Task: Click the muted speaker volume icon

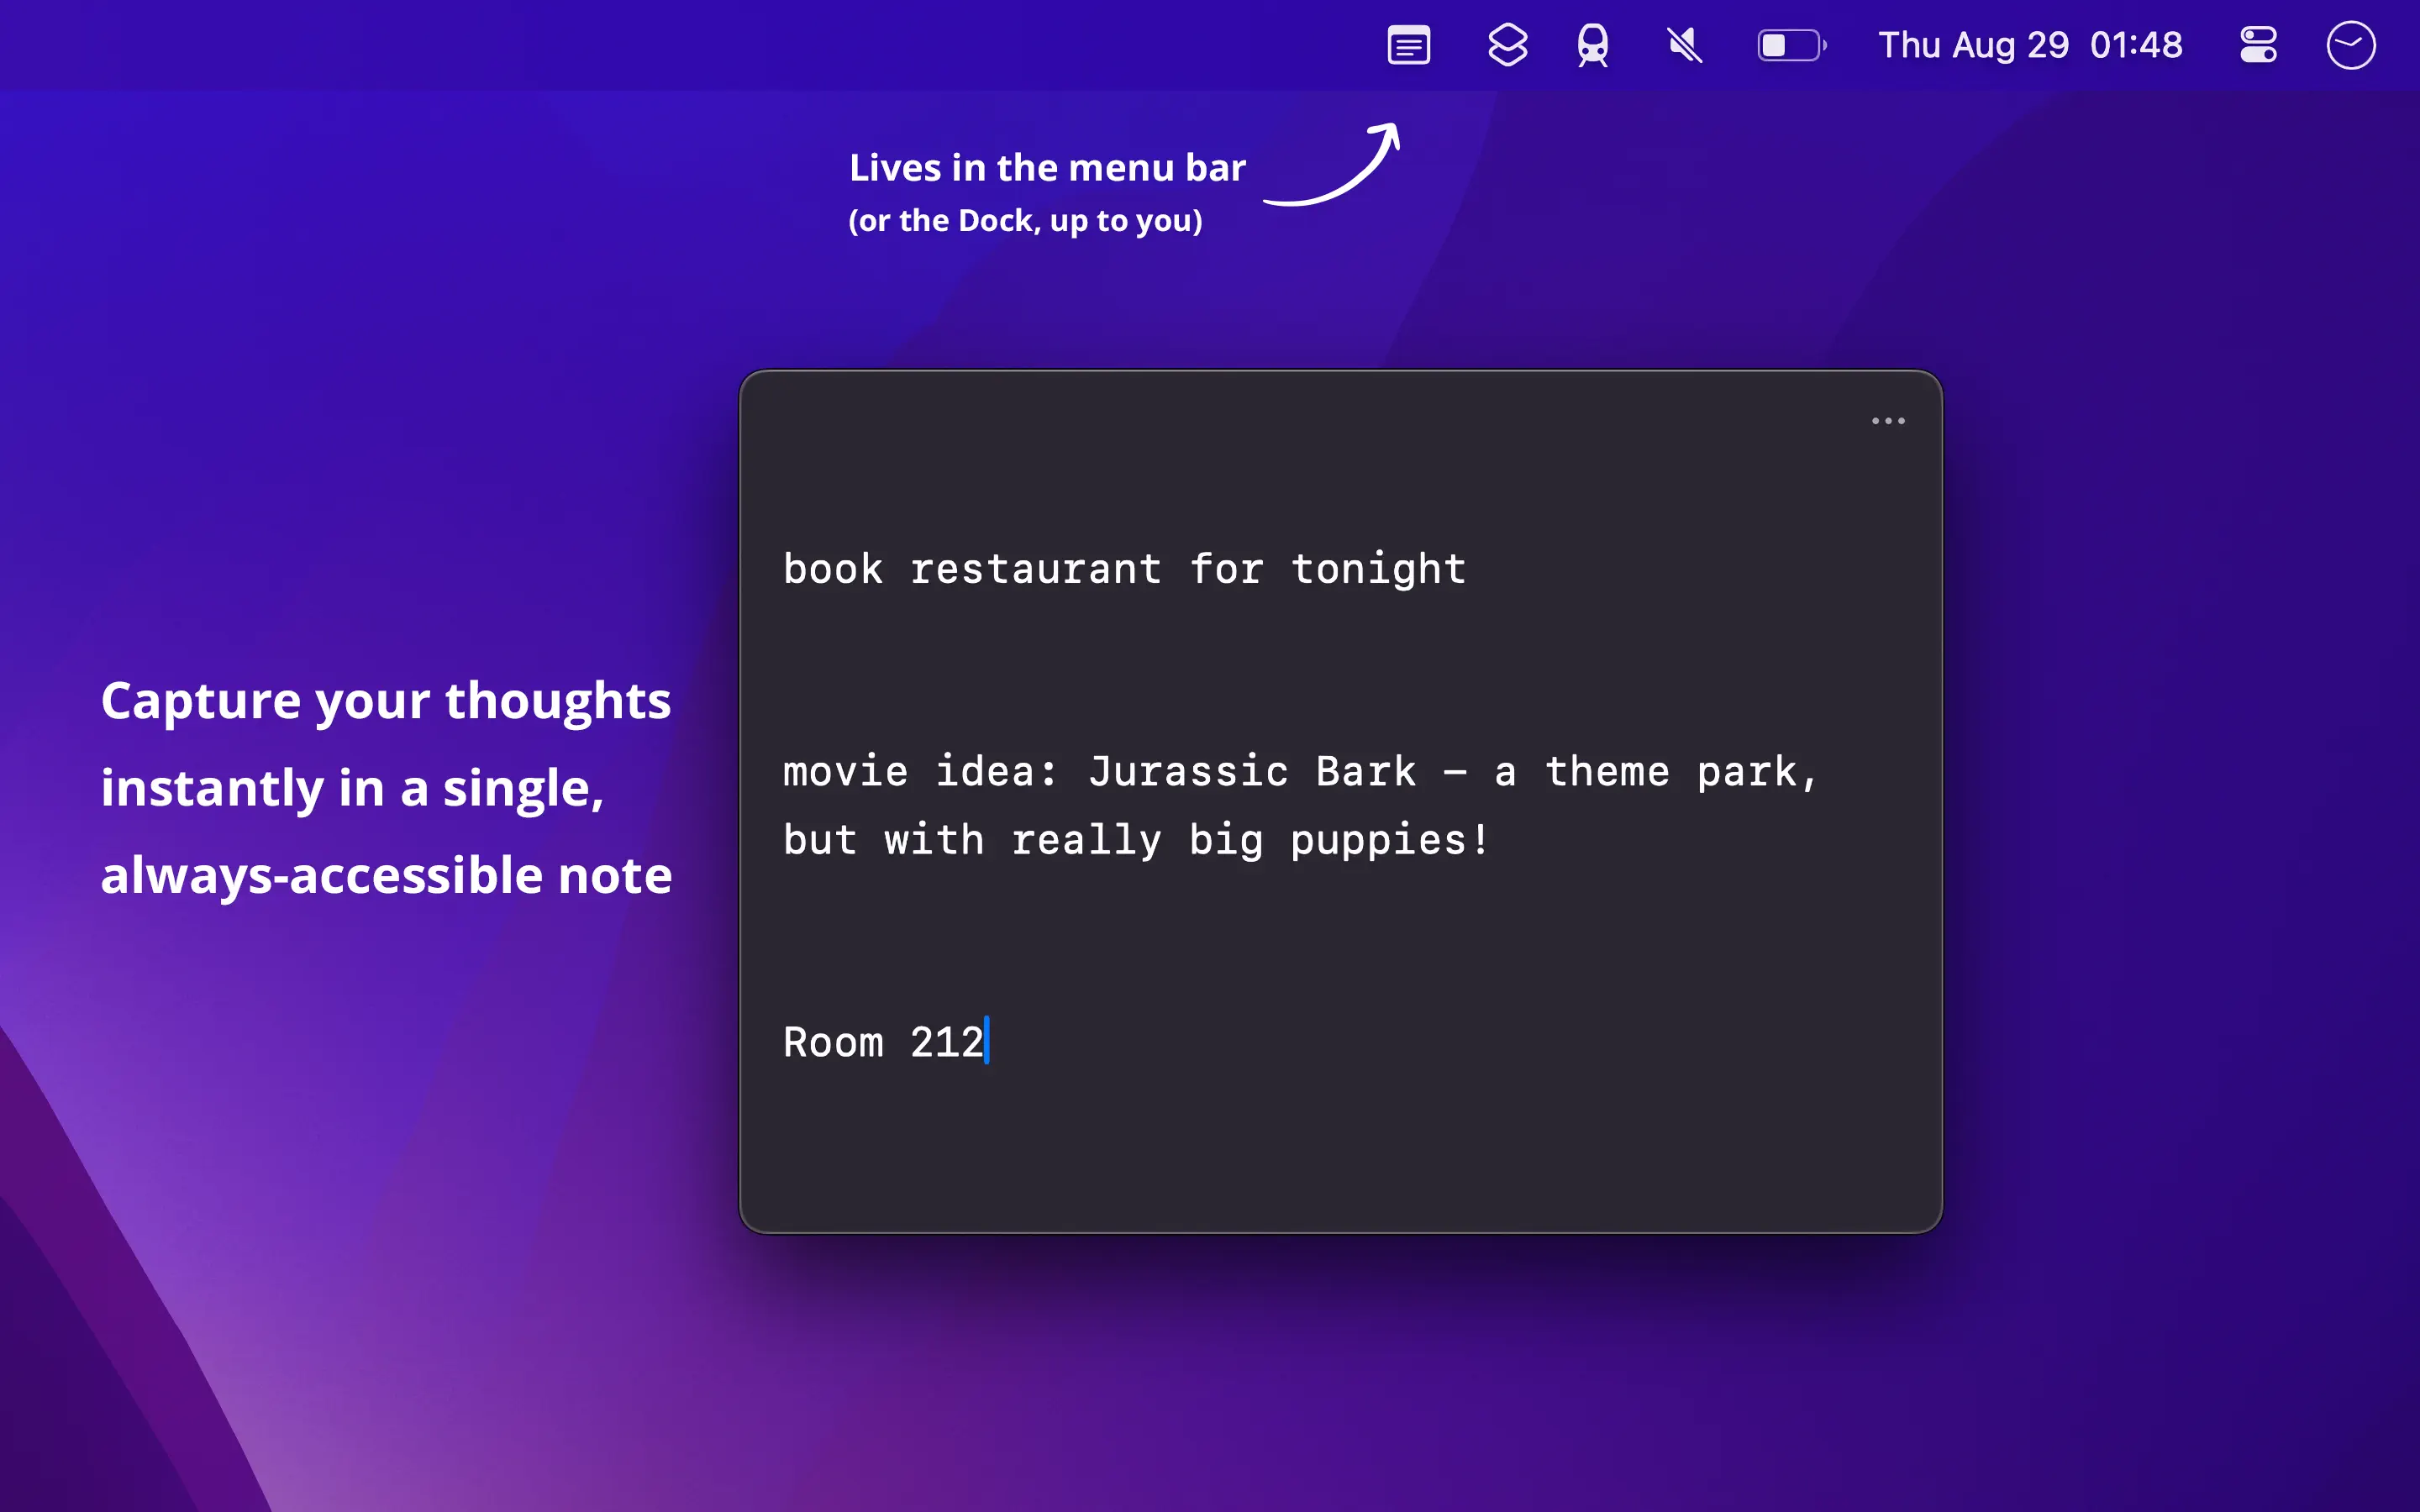Action: pos(1684,45)
